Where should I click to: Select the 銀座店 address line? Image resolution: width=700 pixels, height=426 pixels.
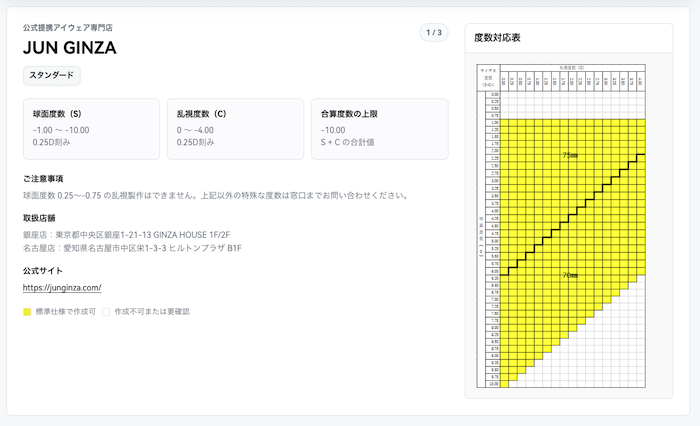coord(127,235)
